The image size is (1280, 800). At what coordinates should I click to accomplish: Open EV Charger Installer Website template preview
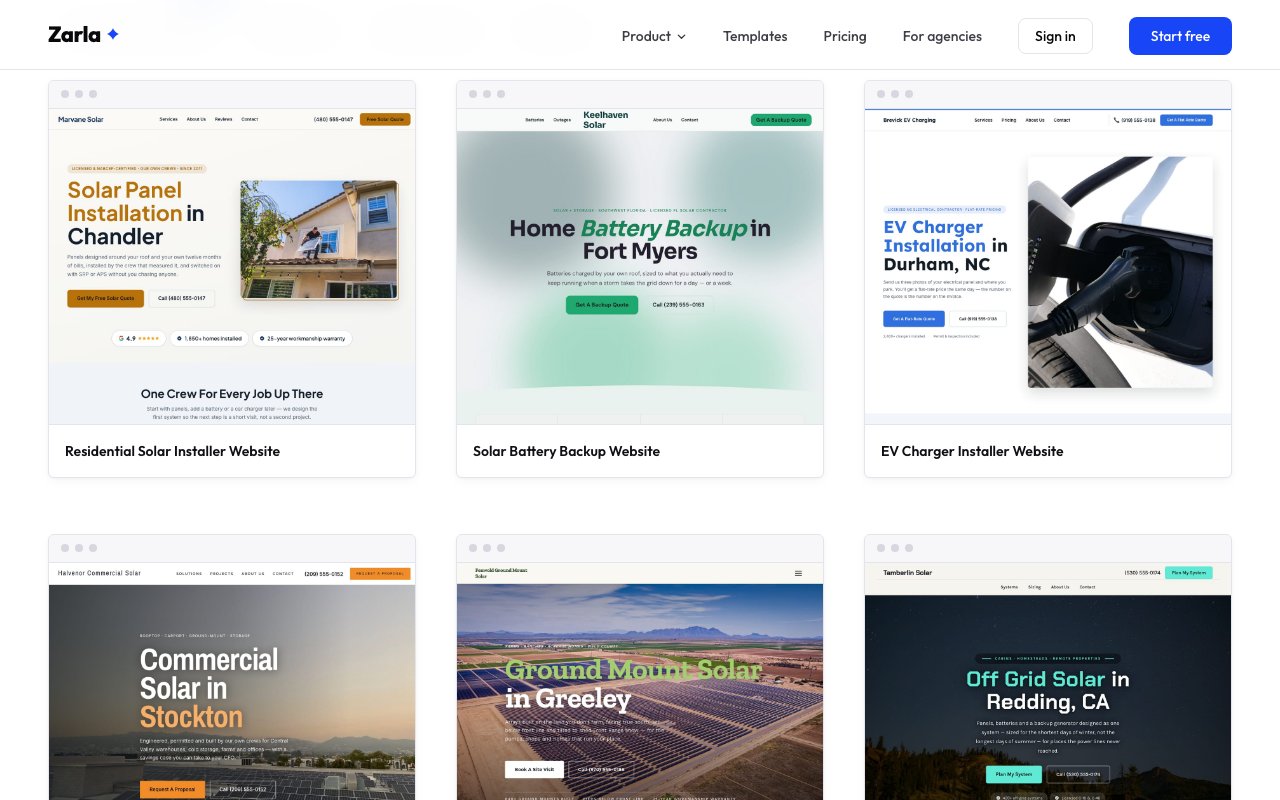pos(1048,266)
